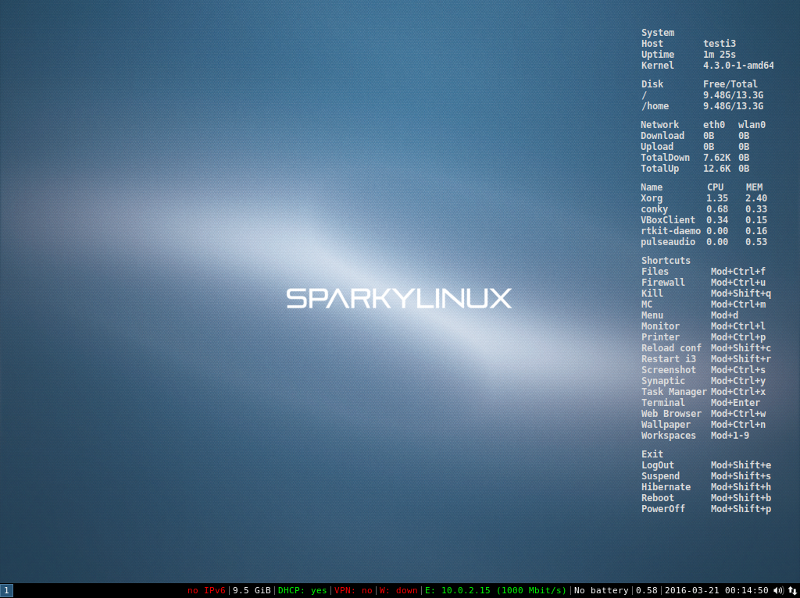Click the 'No battery' status entry

601,590
